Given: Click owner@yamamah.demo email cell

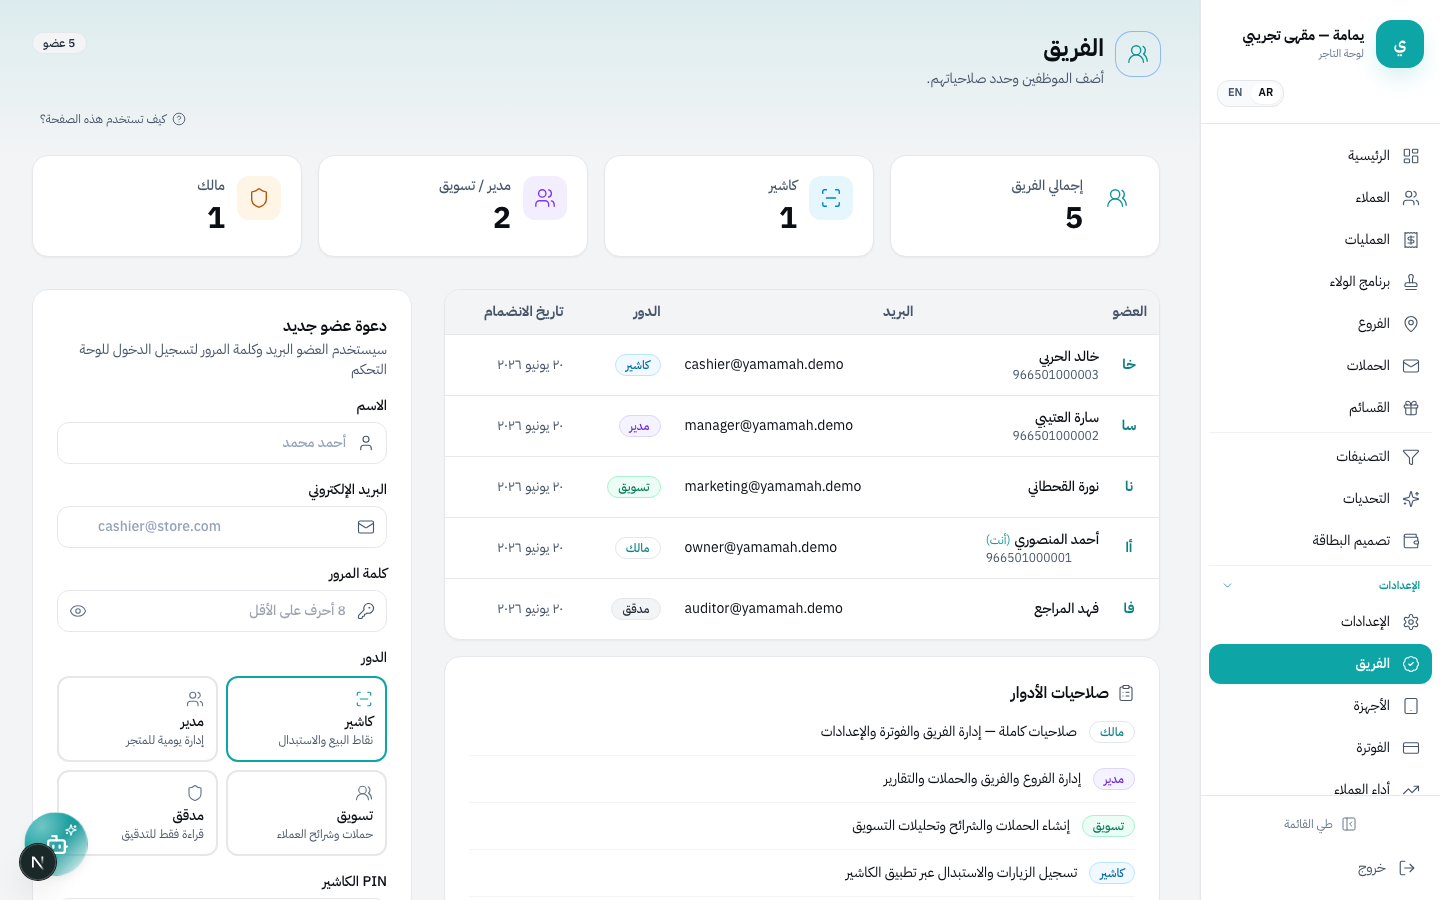Looking at the screenshot, I should (761, 548).
